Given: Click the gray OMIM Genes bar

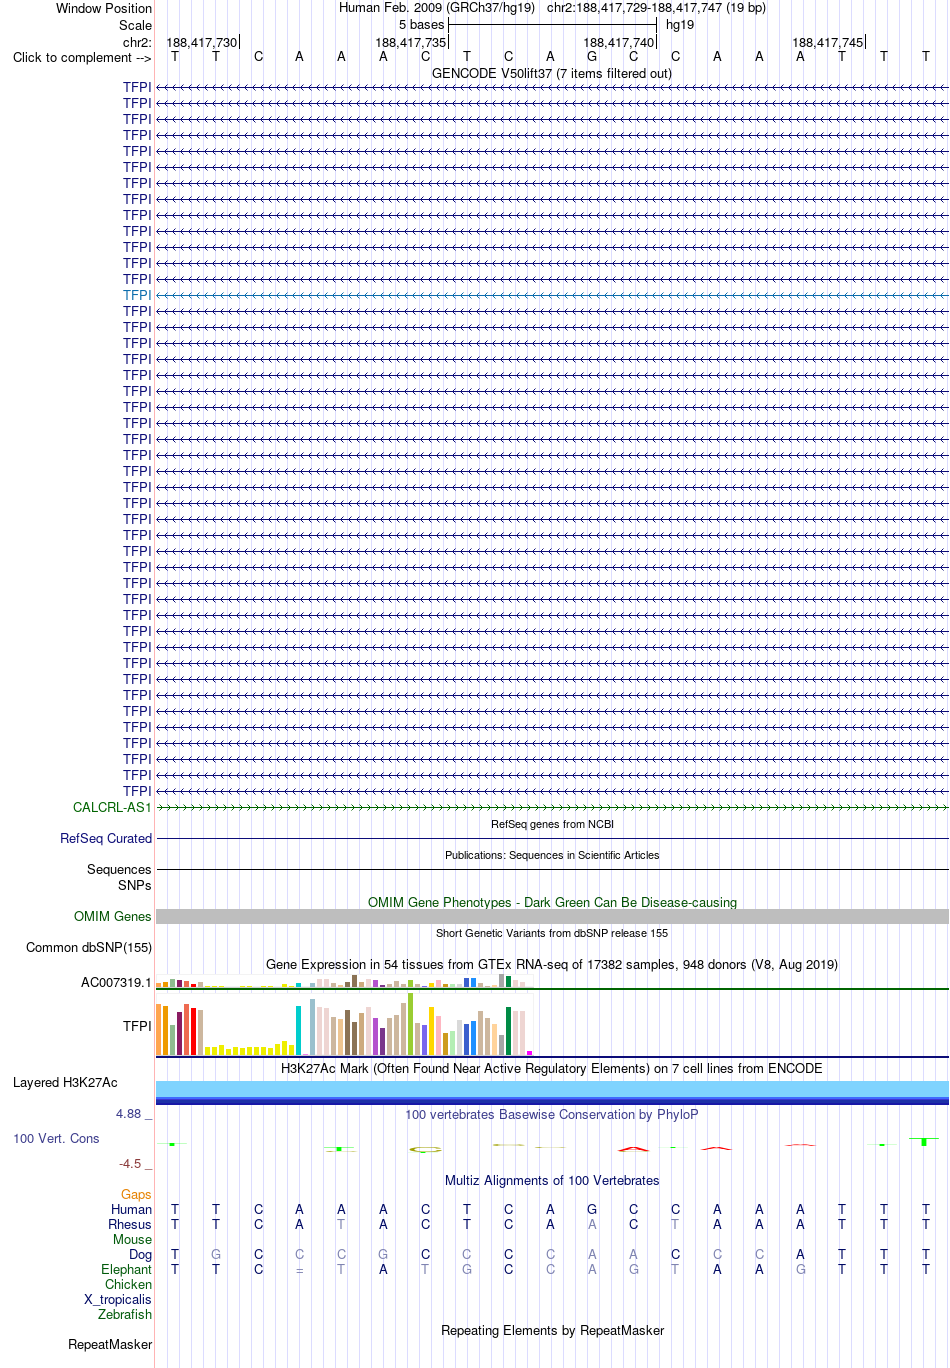Looking at the screenshot, I should coord(552,916).
